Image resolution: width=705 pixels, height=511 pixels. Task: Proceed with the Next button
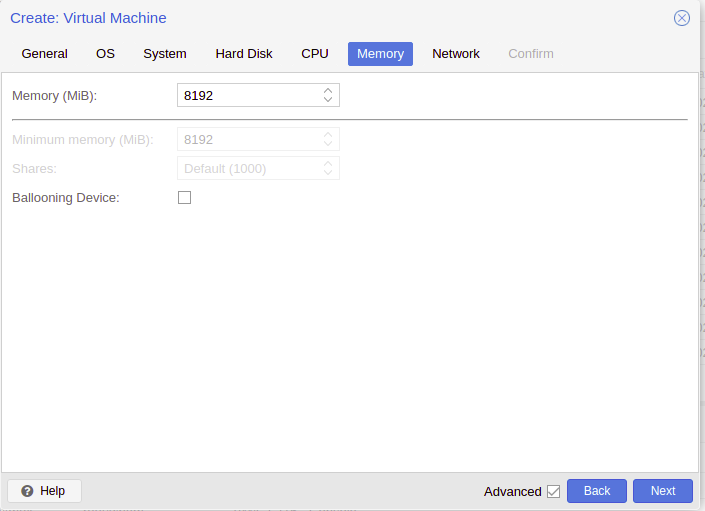(663, 491)
